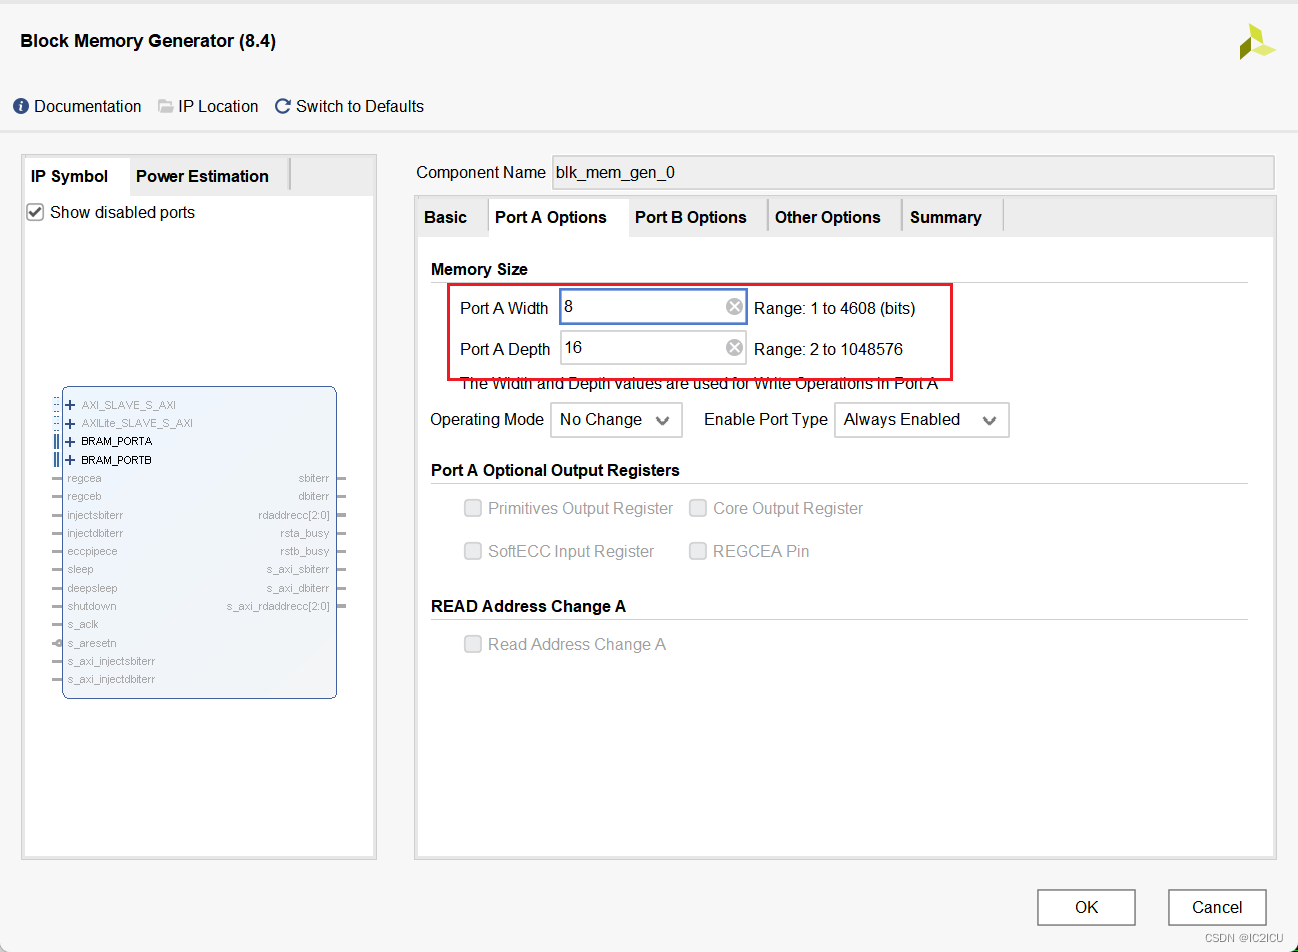Clear the Port A Width field
Viewport: 1298px width, 952px height.
(x=734, y=307)
